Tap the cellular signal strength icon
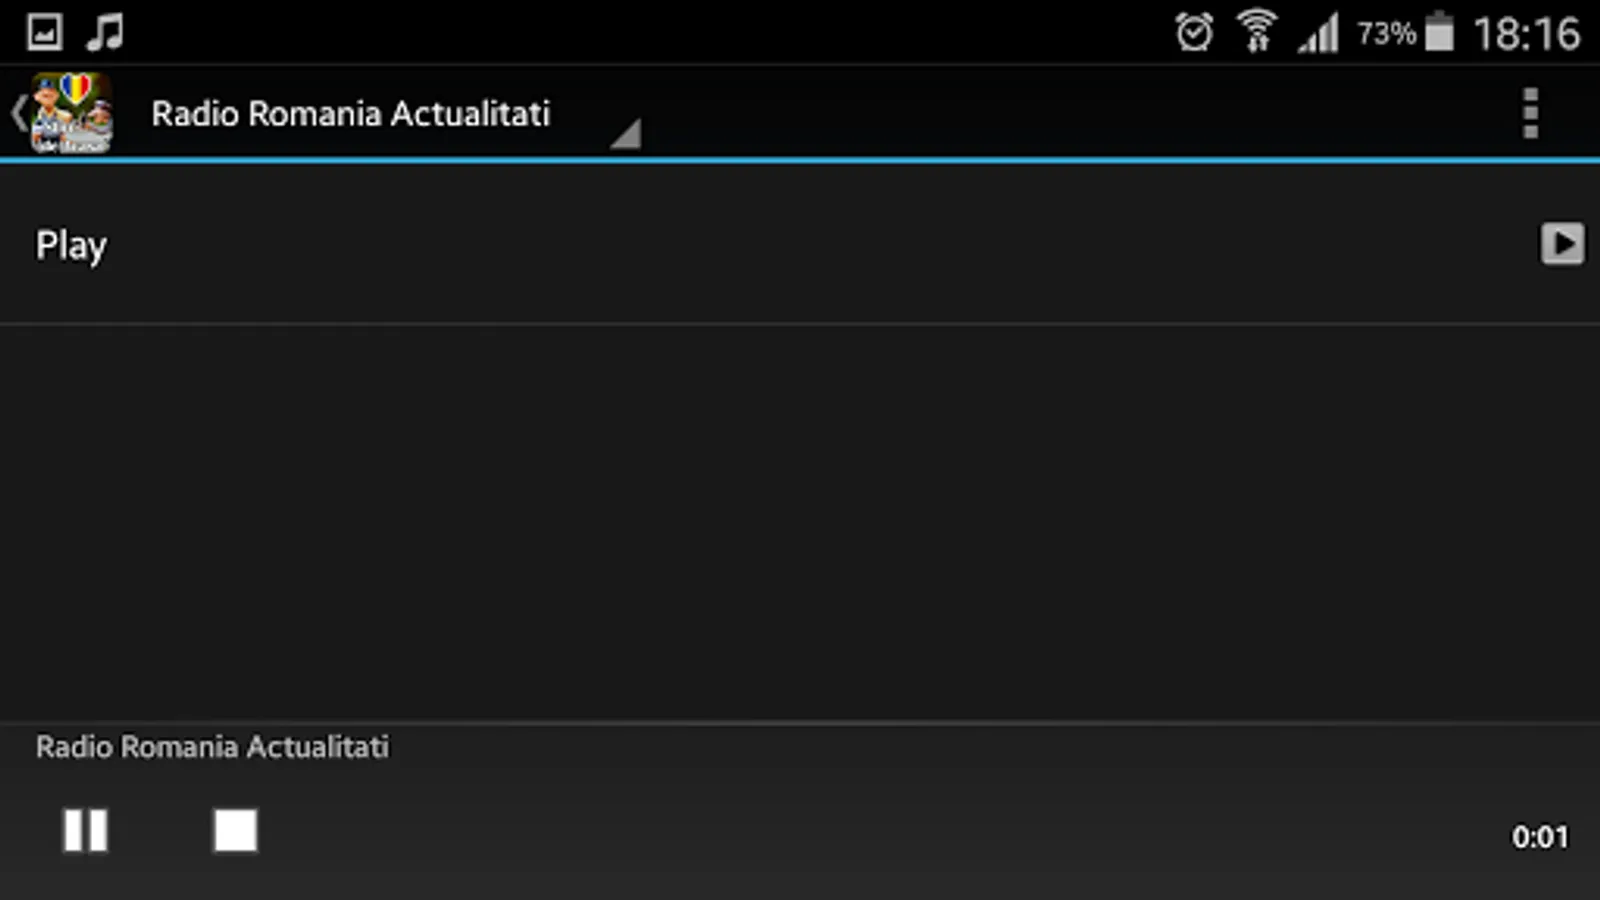The image size is (1600, 900). coord(1319,33)
